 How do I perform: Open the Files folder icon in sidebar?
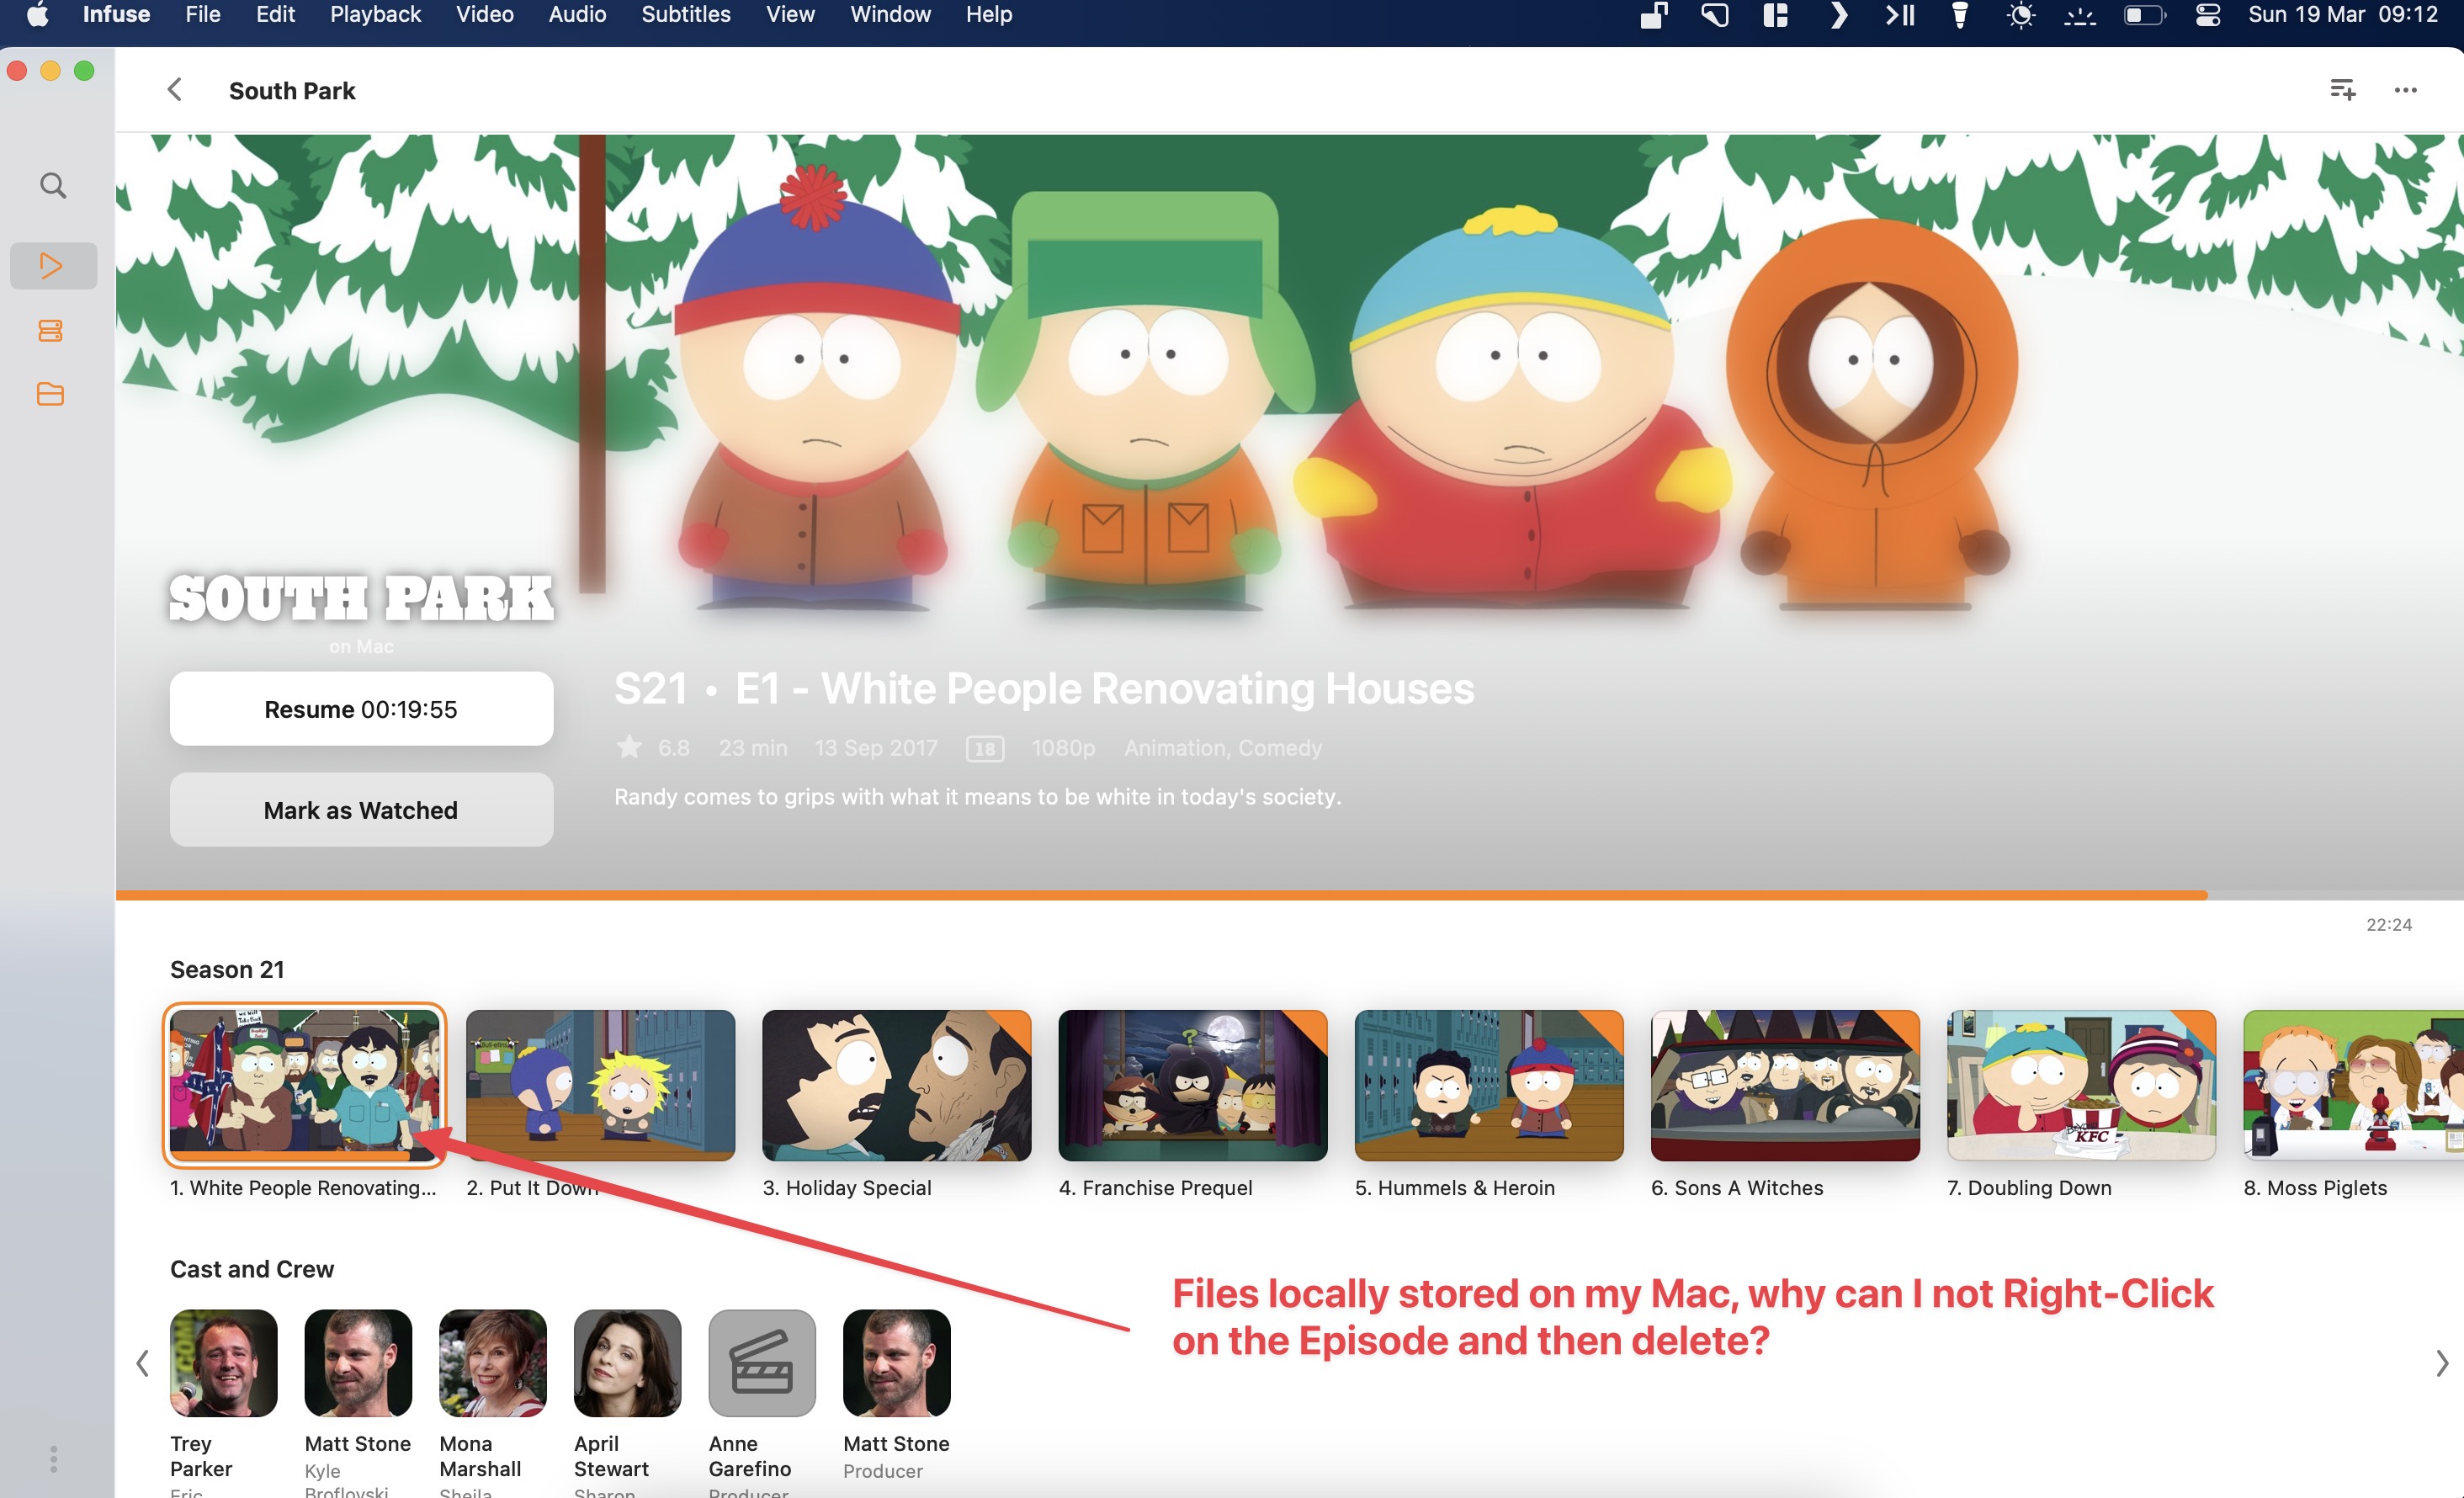(x=51, y=393)
